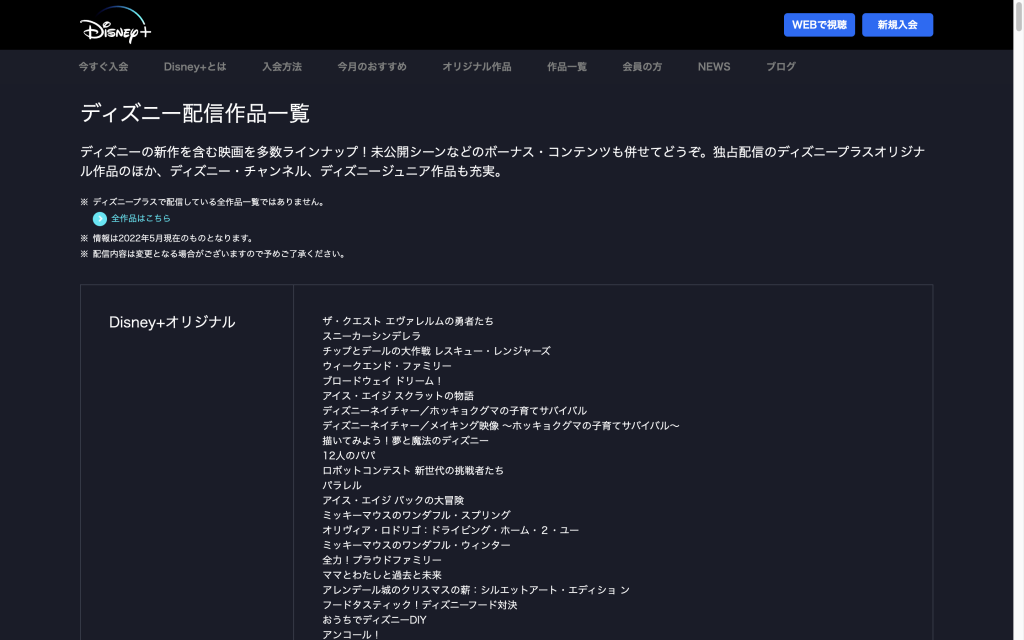Select アイス・エイジ スクラットの物語 title
1024x640 pixels.
click(x=398, y=396)
